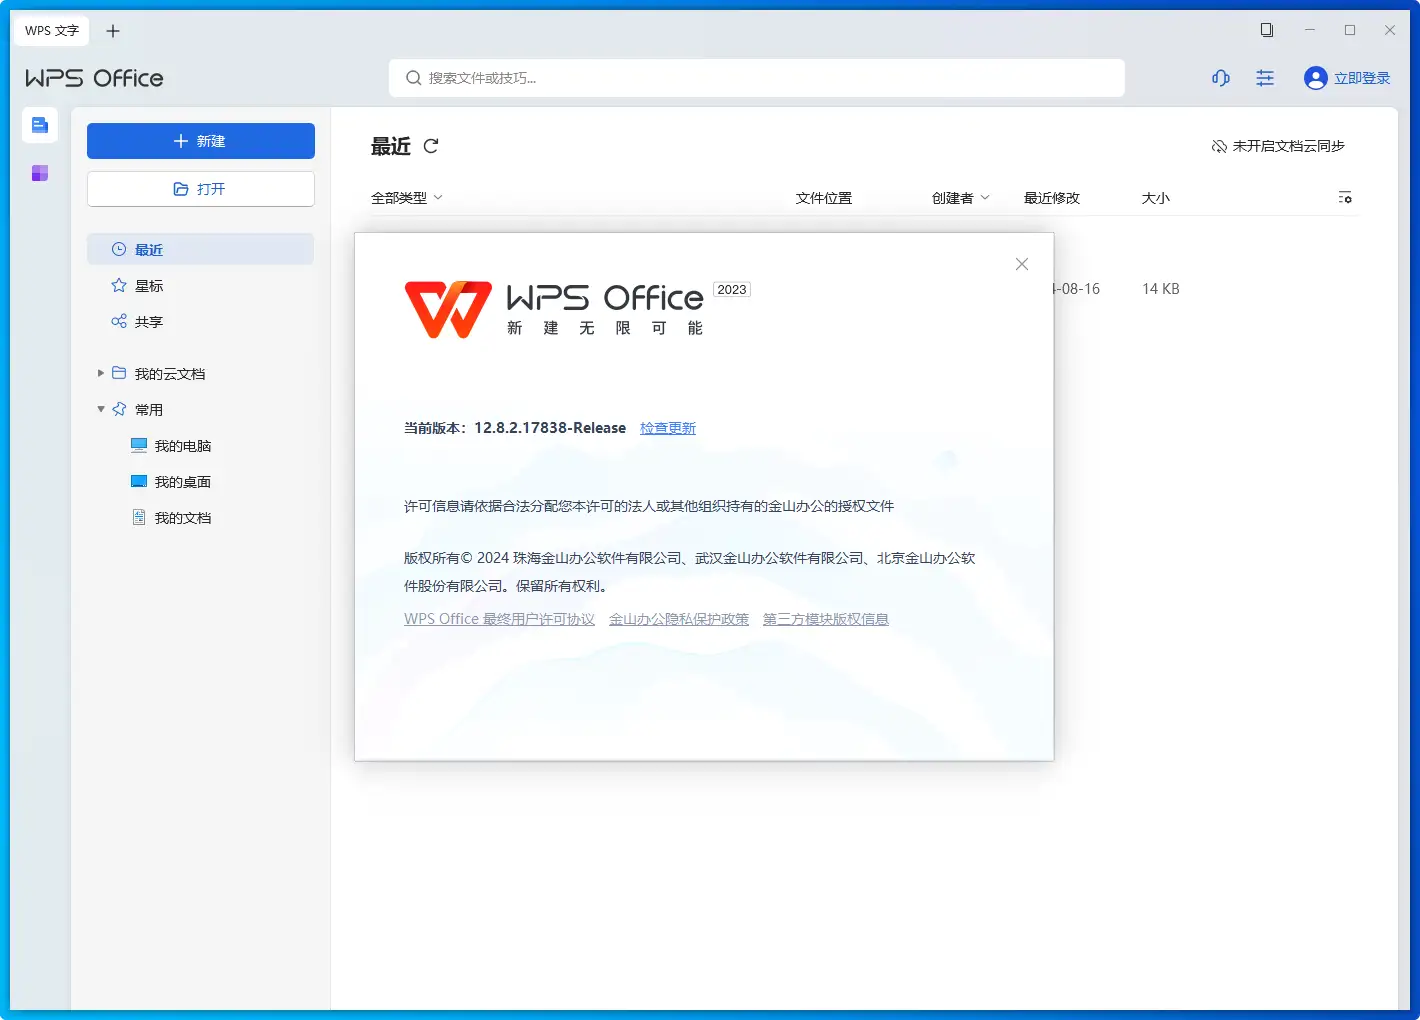Open the apps panel icon below documents icon
The height and width of the screenshot is (1020, 1420).
click(x=39, y=172)
